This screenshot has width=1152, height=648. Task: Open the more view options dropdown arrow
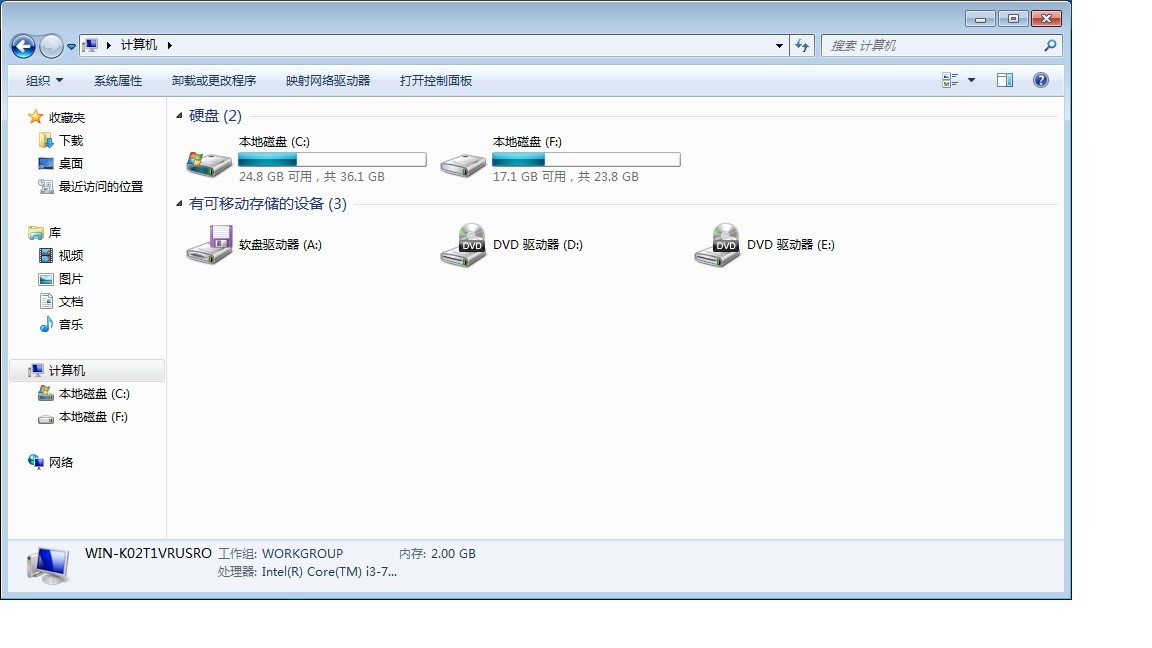point(971,80)
